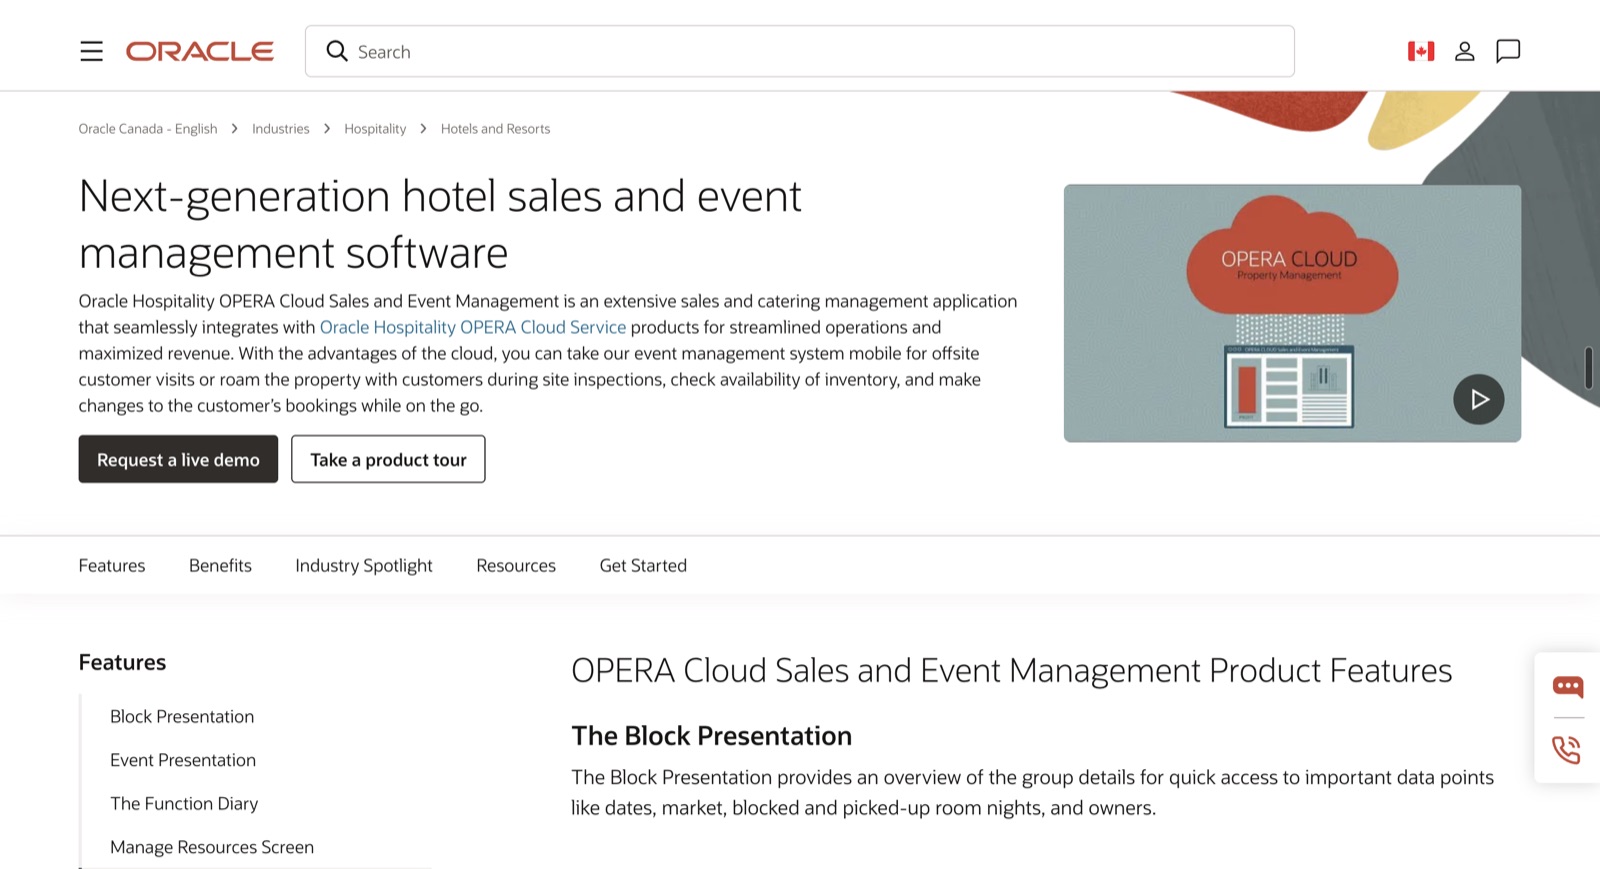The image size is (1600, 869).
Task: Click OPERA Cloud Sales Product Features heading
Action: click(x=1011, y=670)
